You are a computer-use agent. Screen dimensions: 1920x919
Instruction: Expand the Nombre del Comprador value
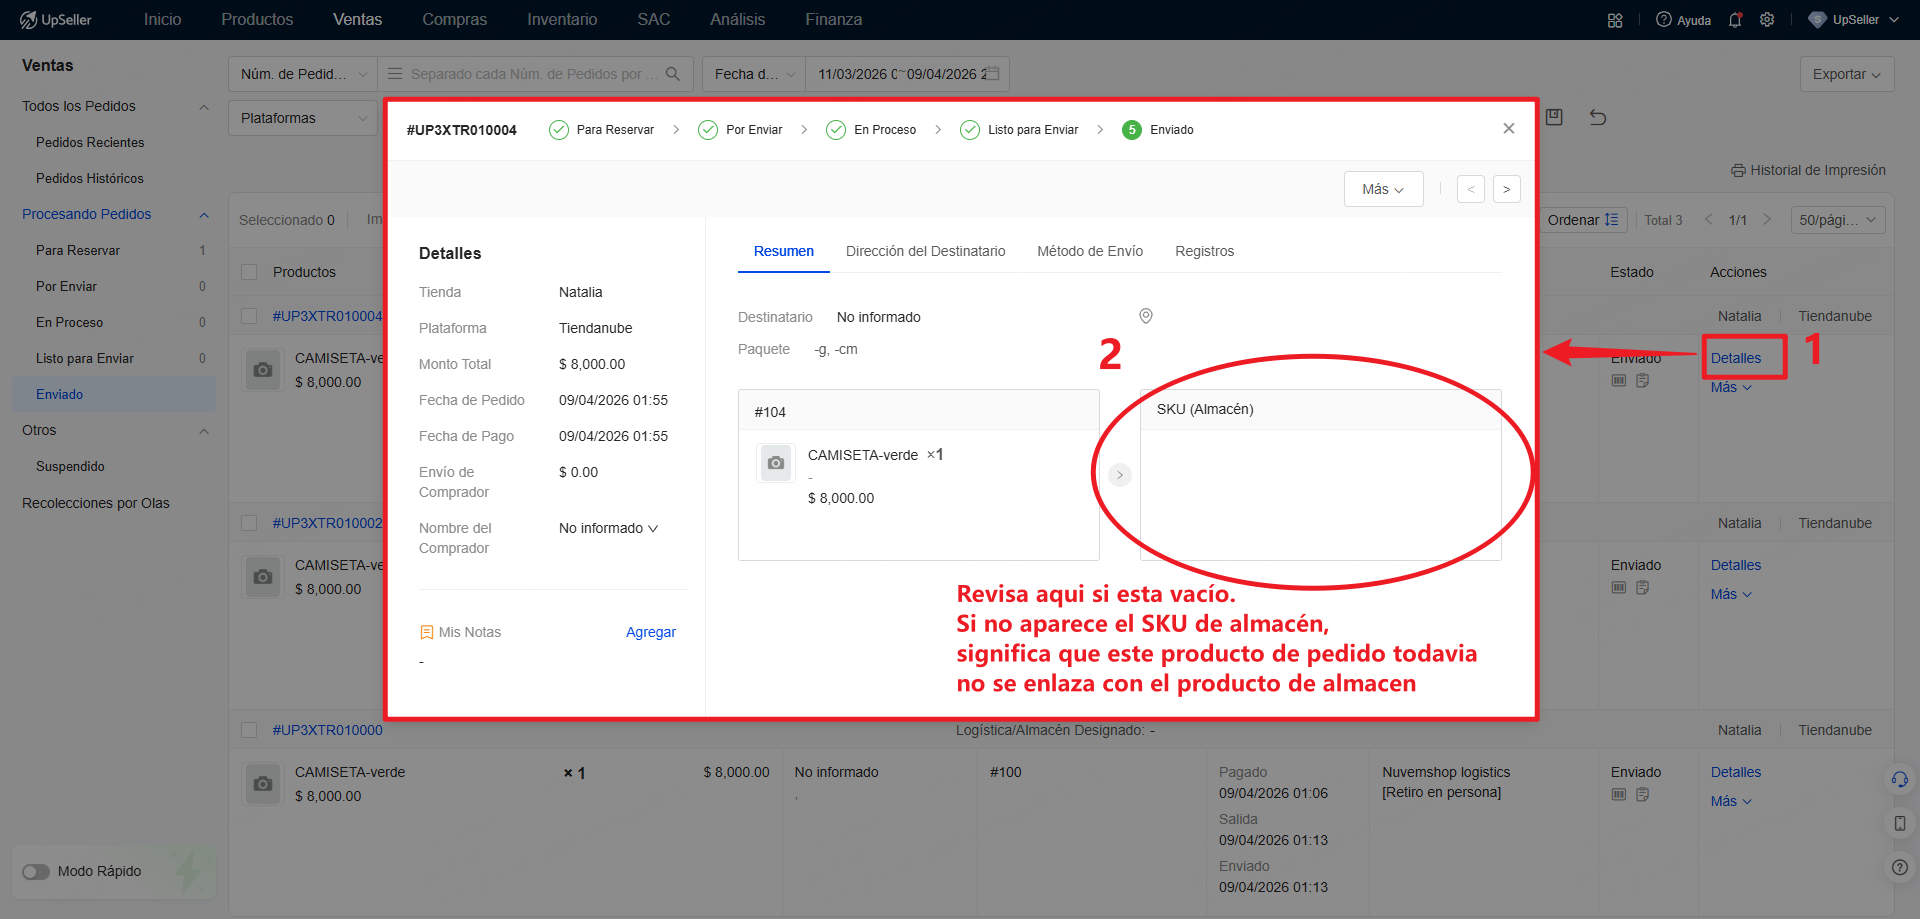click(x=608, y=528)
